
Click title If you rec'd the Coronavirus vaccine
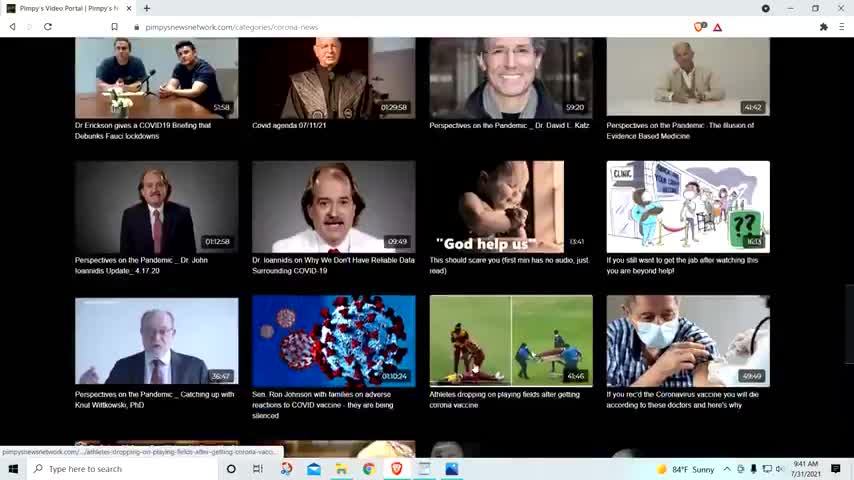[682, 399]
